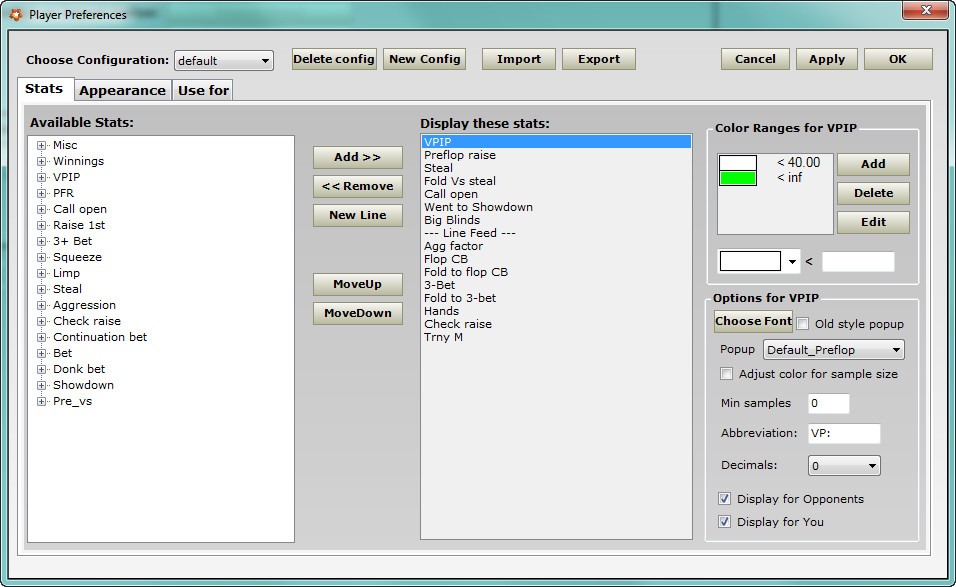Viewport: 956px width, 587px height.
Task: Expand the Steal tree node
Action: point(41,289)
